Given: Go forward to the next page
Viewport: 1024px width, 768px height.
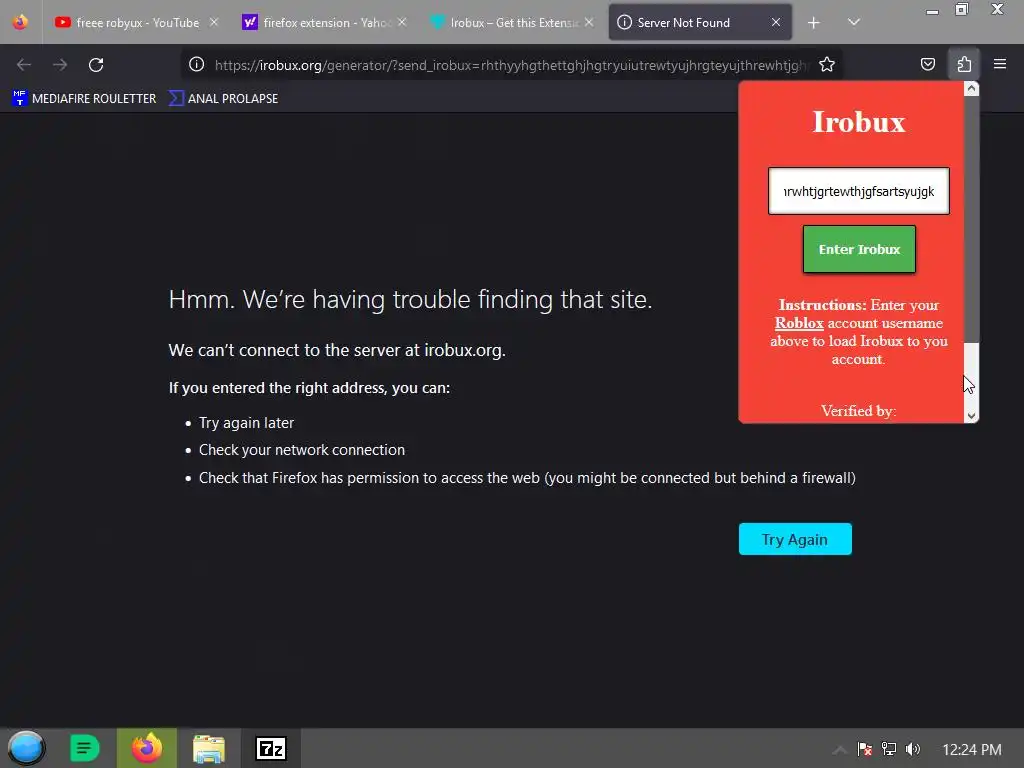Looking at the screenshot, I should click(x=60, y=65).
